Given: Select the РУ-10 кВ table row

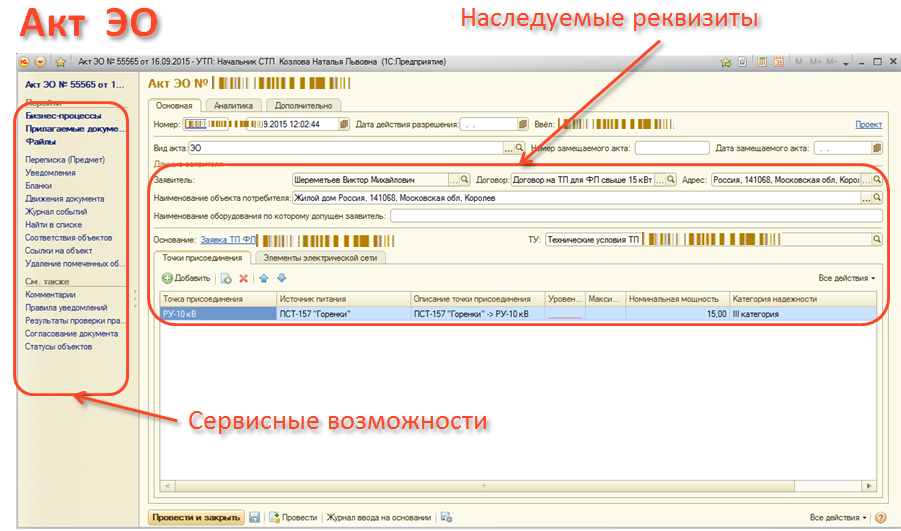Looking at the screenshot, I should (x=217, y=314).
